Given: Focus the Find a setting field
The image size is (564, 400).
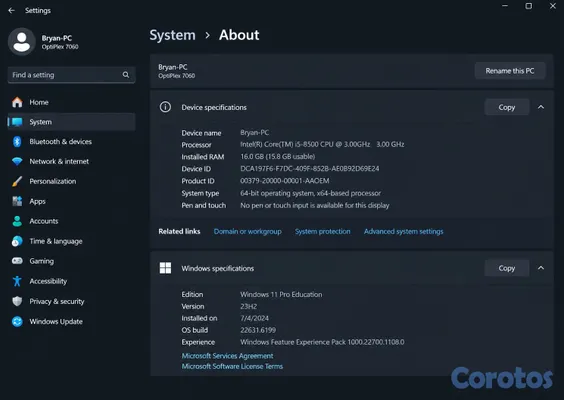Looking at the screenshot, I should 72,75.
